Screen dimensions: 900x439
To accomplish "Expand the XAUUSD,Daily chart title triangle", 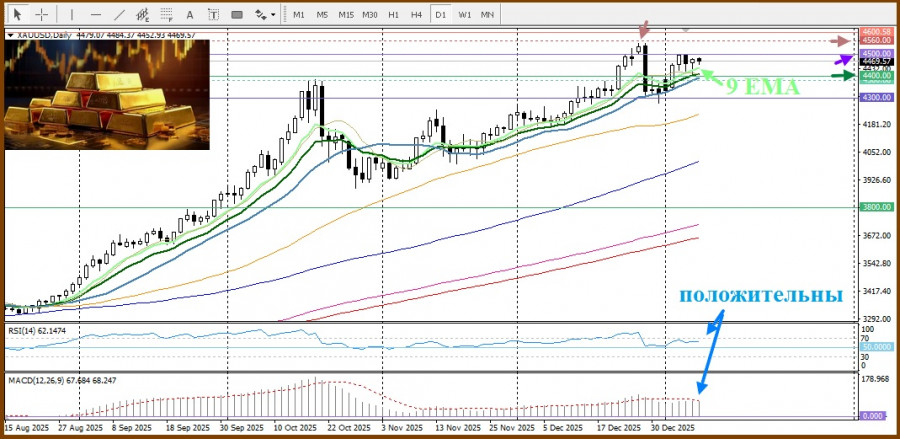I will click(x=10, y=34).
